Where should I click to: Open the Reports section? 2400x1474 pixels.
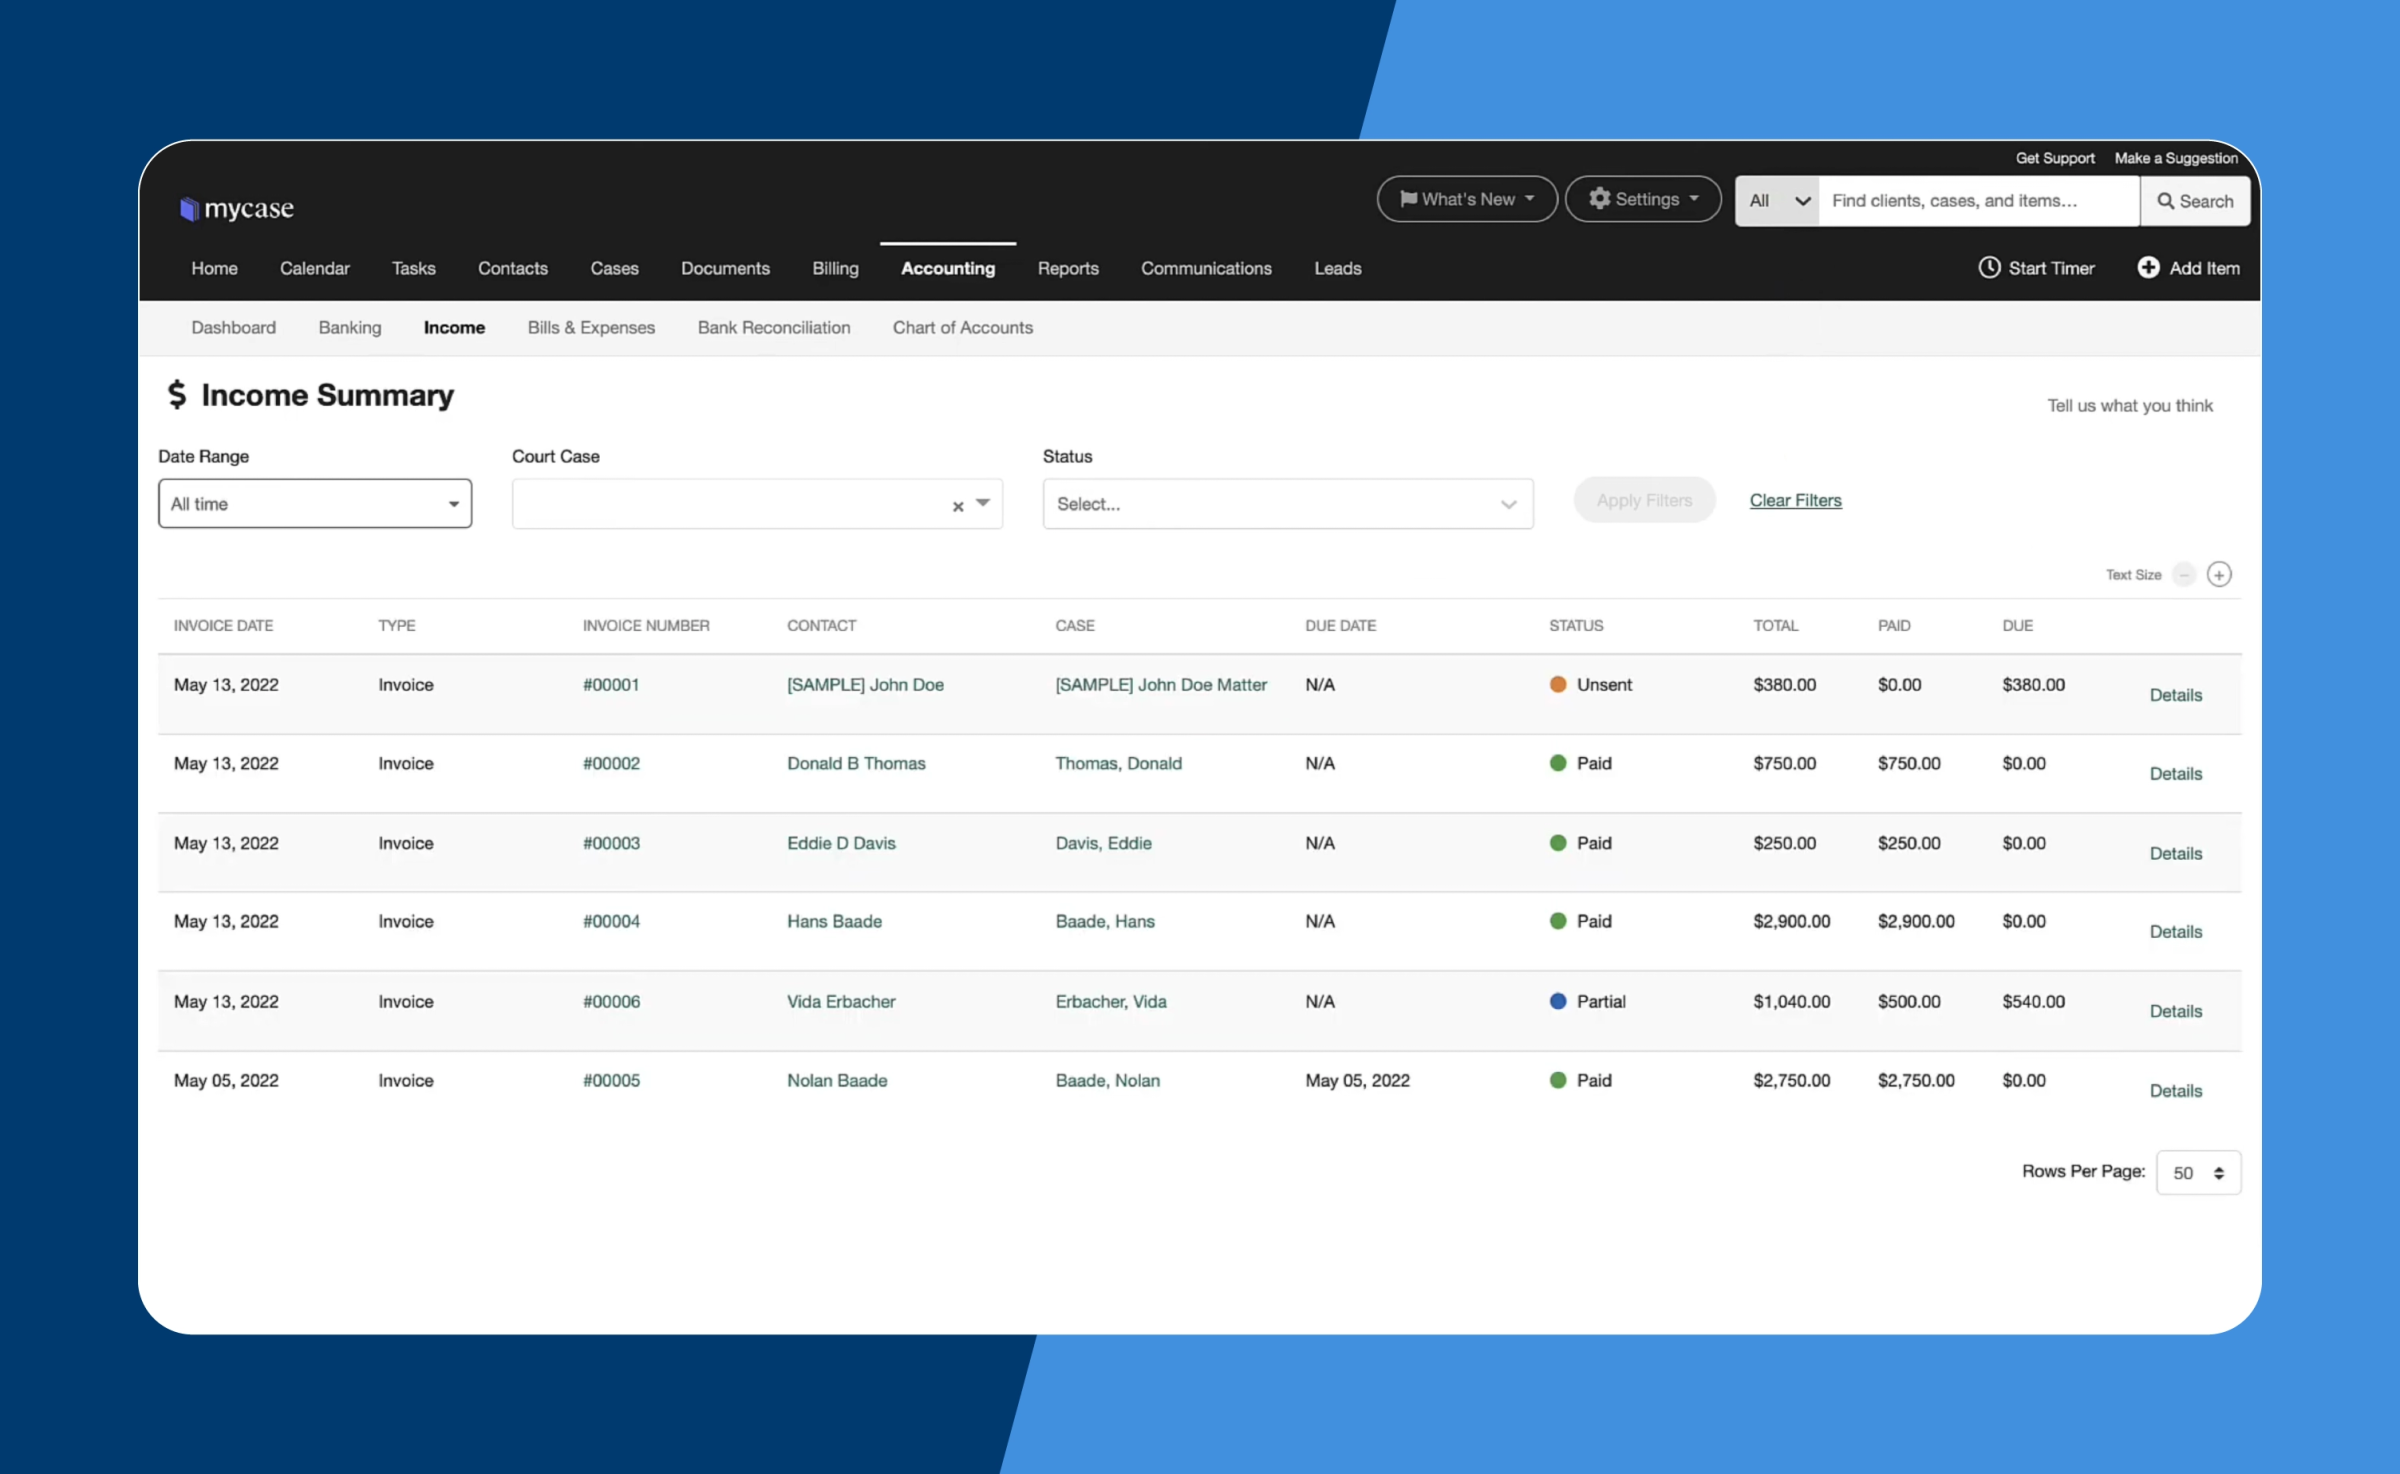pos(1068,268)
